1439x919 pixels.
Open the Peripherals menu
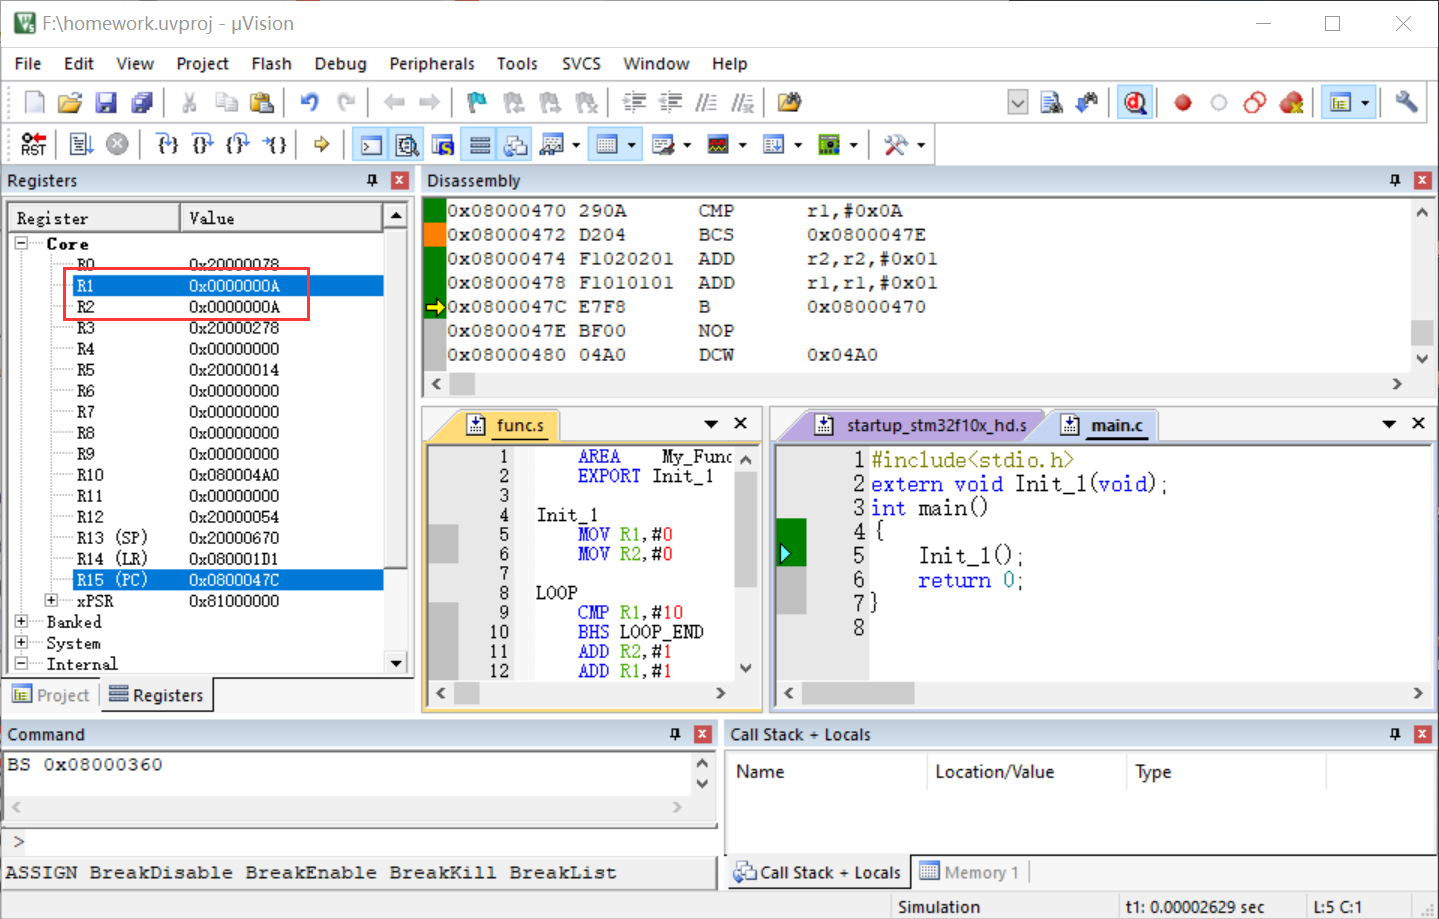432,63
